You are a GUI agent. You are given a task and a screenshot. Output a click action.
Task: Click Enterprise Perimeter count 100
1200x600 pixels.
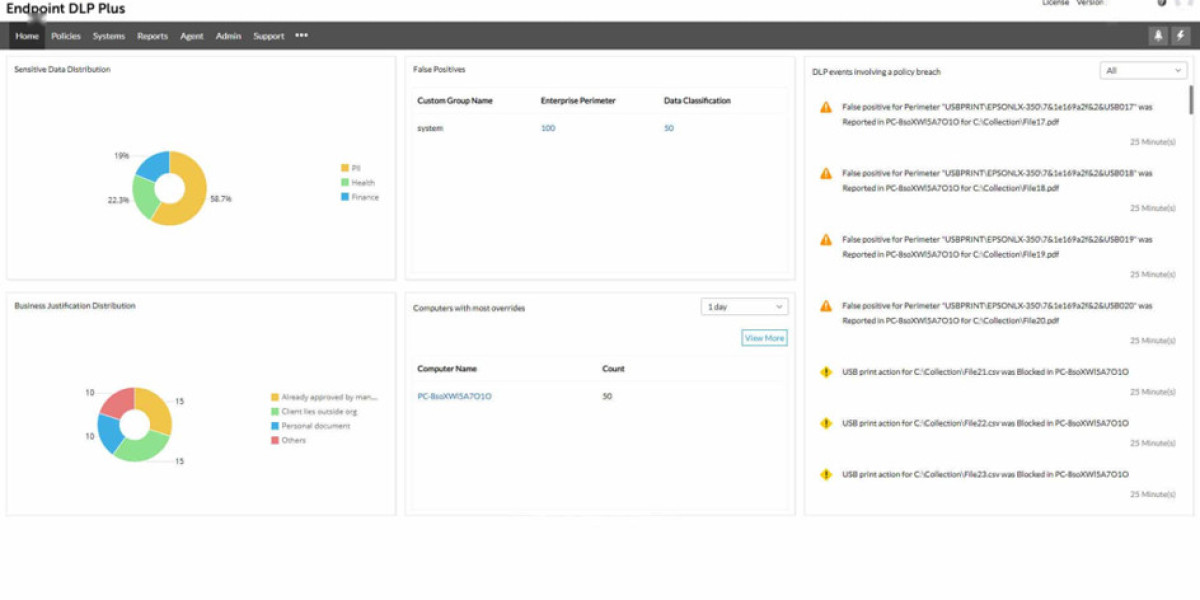click(x=548, y=129)
